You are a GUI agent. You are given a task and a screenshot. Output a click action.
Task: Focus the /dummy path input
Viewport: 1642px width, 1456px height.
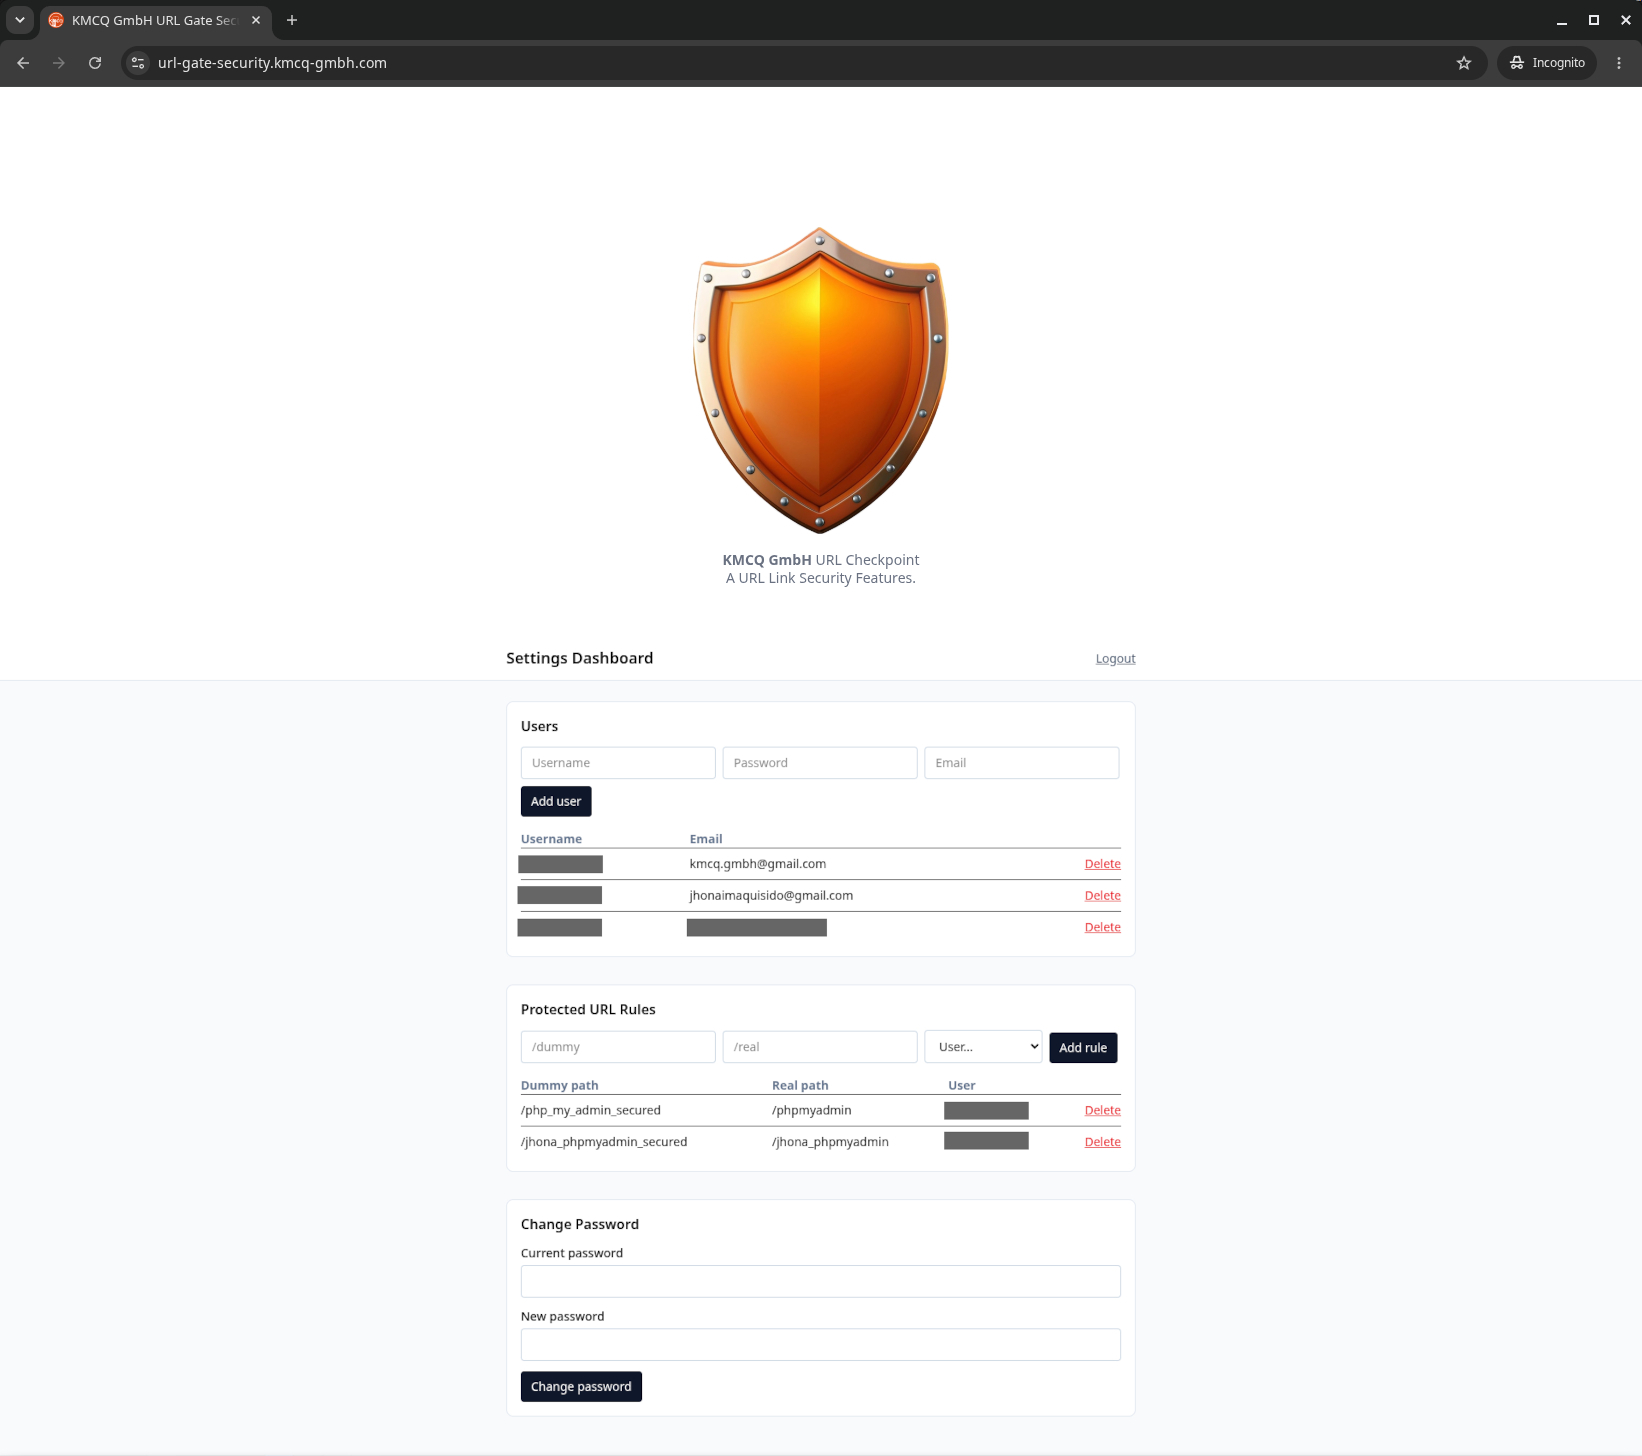click(x=618, y=1047)
